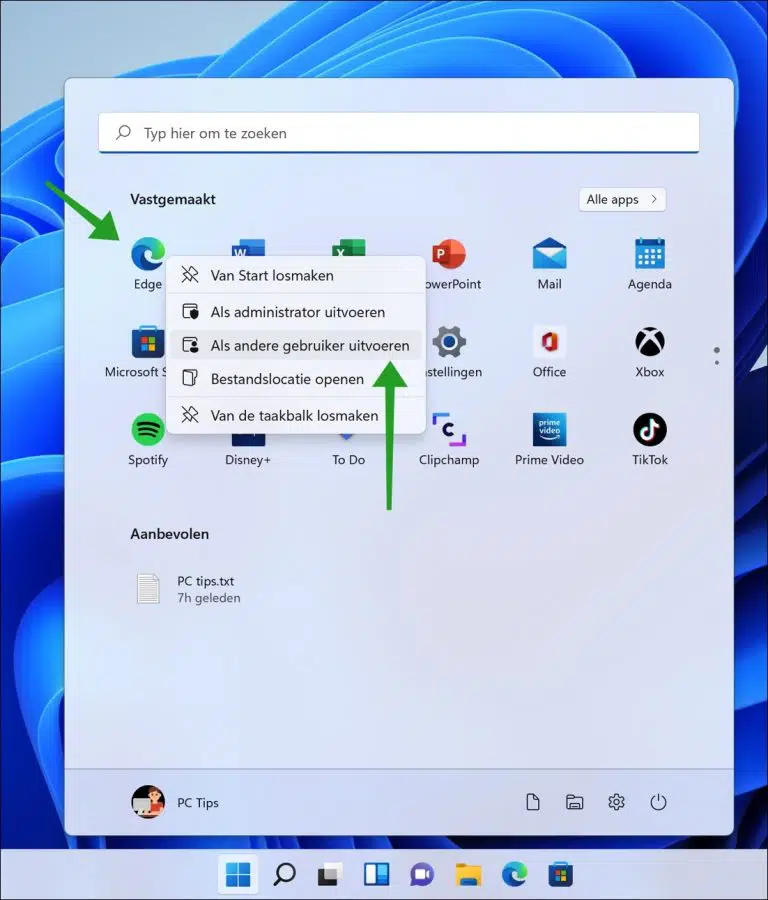Open the Widgets taskbar icon

click(377, 875)
